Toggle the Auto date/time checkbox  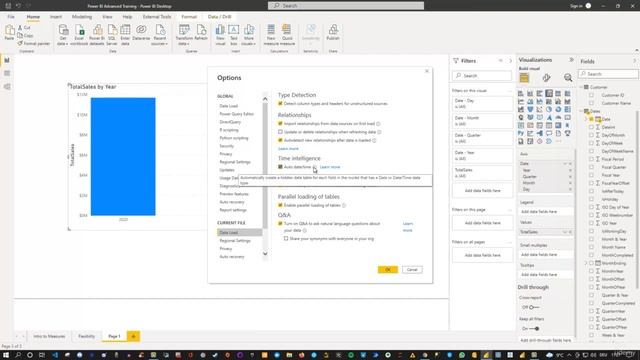(280, 167)
